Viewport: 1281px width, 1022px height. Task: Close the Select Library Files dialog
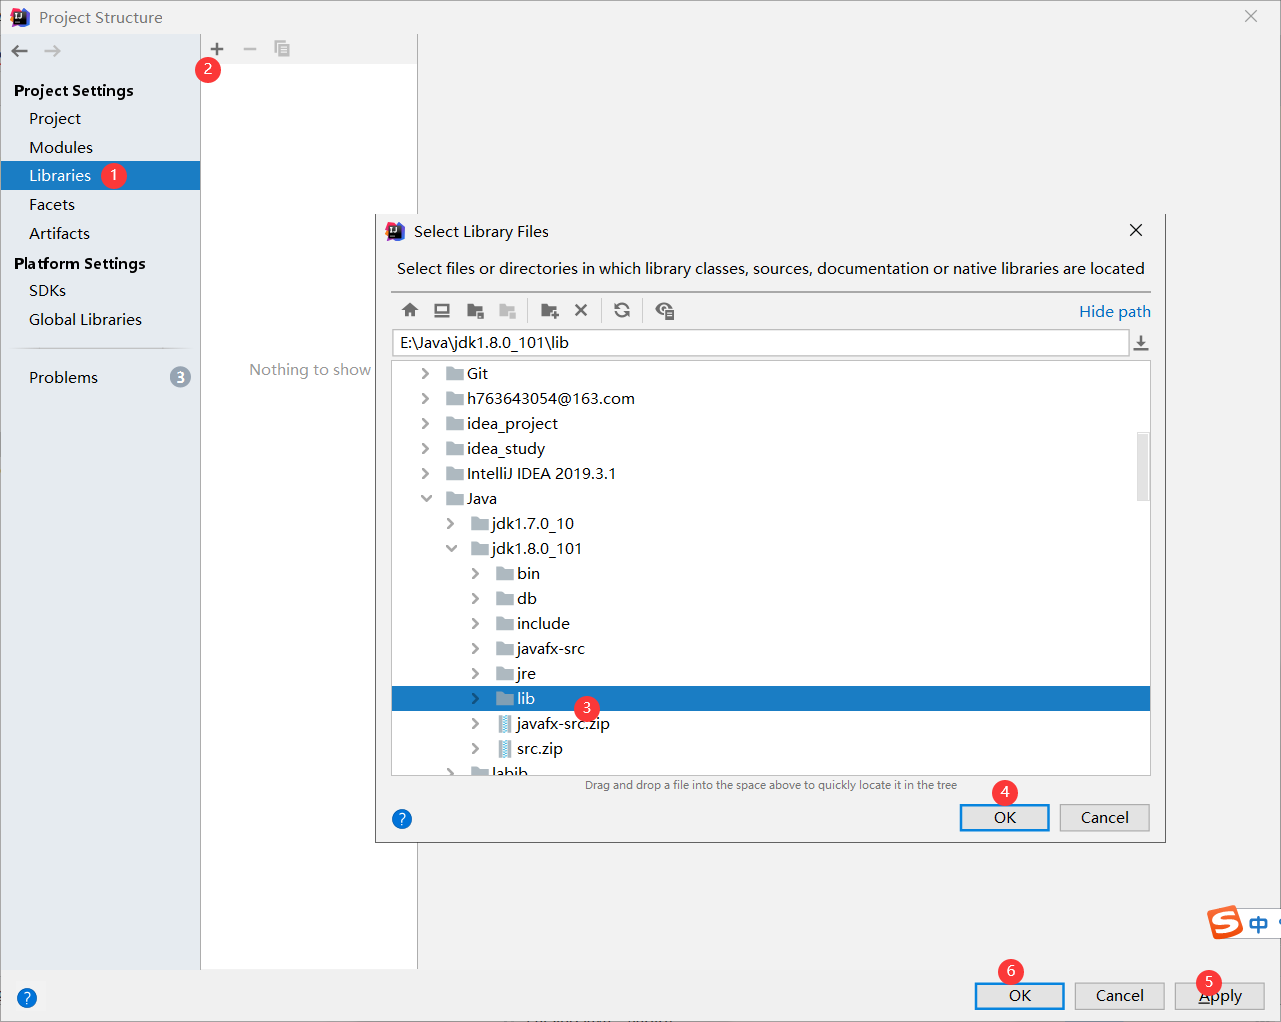pos(1136,230)
